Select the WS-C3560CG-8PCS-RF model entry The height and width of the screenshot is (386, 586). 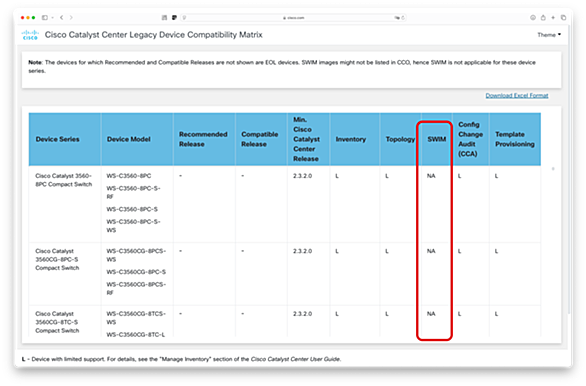tap(136, 288)
